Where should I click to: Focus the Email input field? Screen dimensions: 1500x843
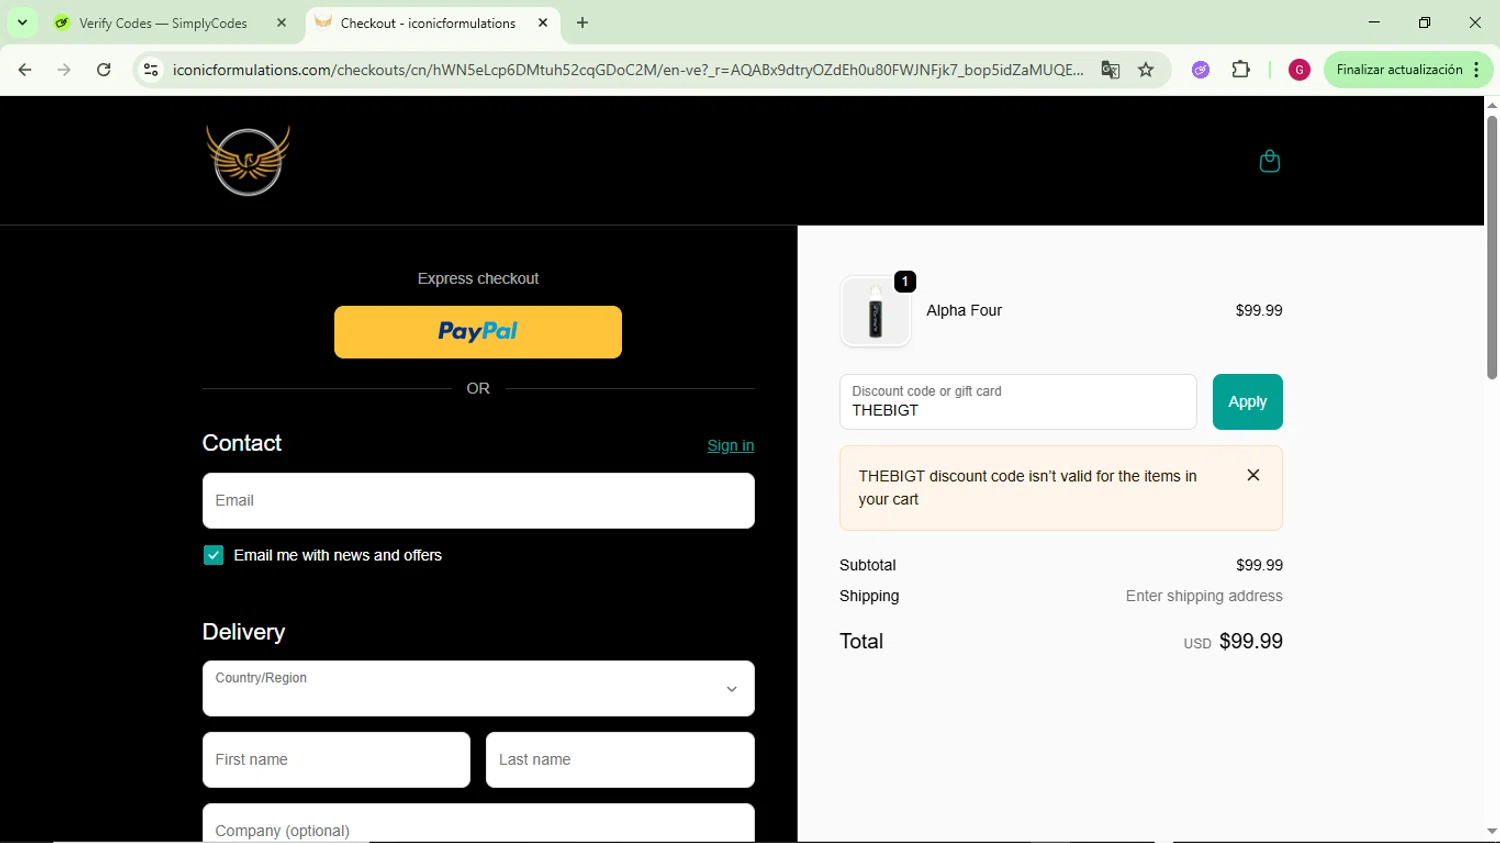pyautogui.click(x=478, y=501)
